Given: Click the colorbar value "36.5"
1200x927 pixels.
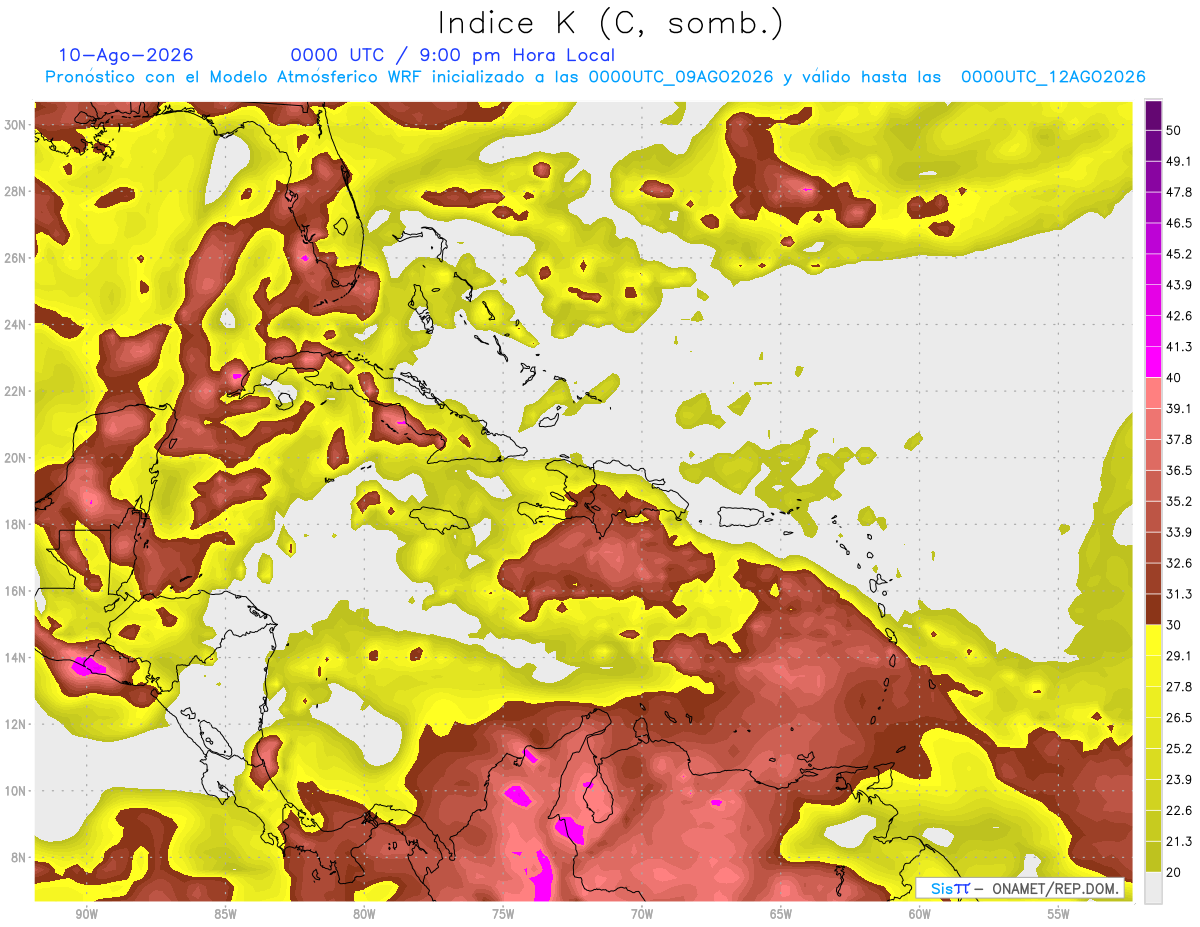Looking at the screenshot, I should (x=1179, y=470).
